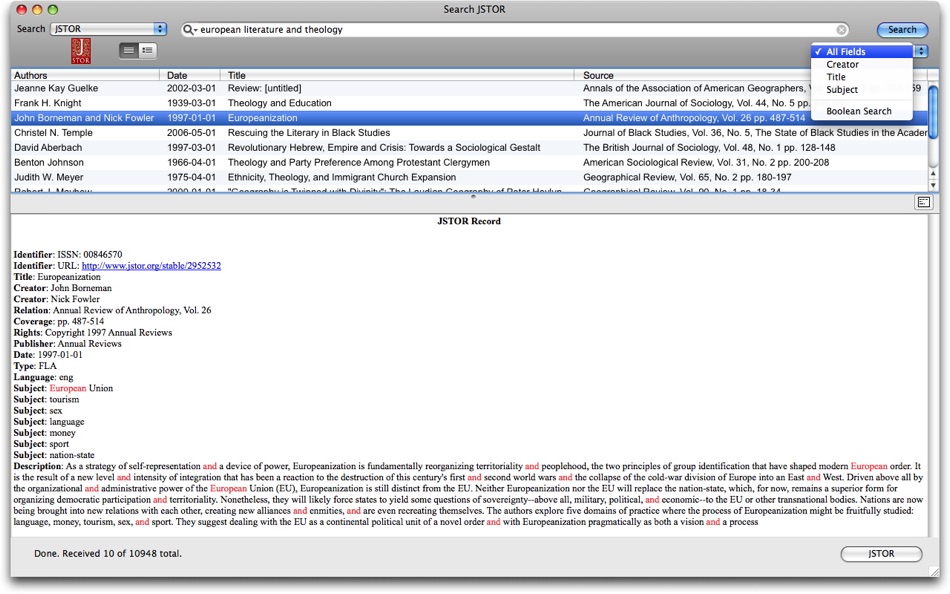Select the John Borneman and Nick Fowler row
This screenshot has width=950, height=594.
pos(470,118)
